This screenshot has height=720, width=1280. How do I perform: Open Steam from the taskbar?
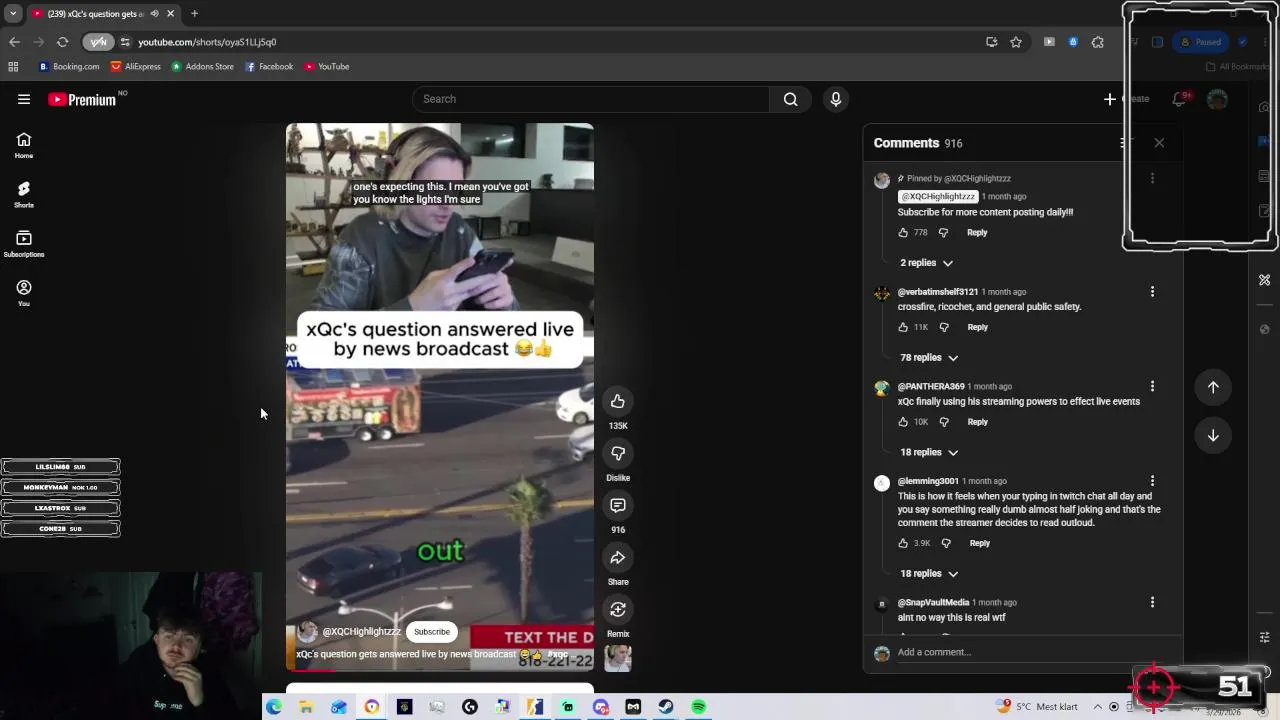(665, 707)
